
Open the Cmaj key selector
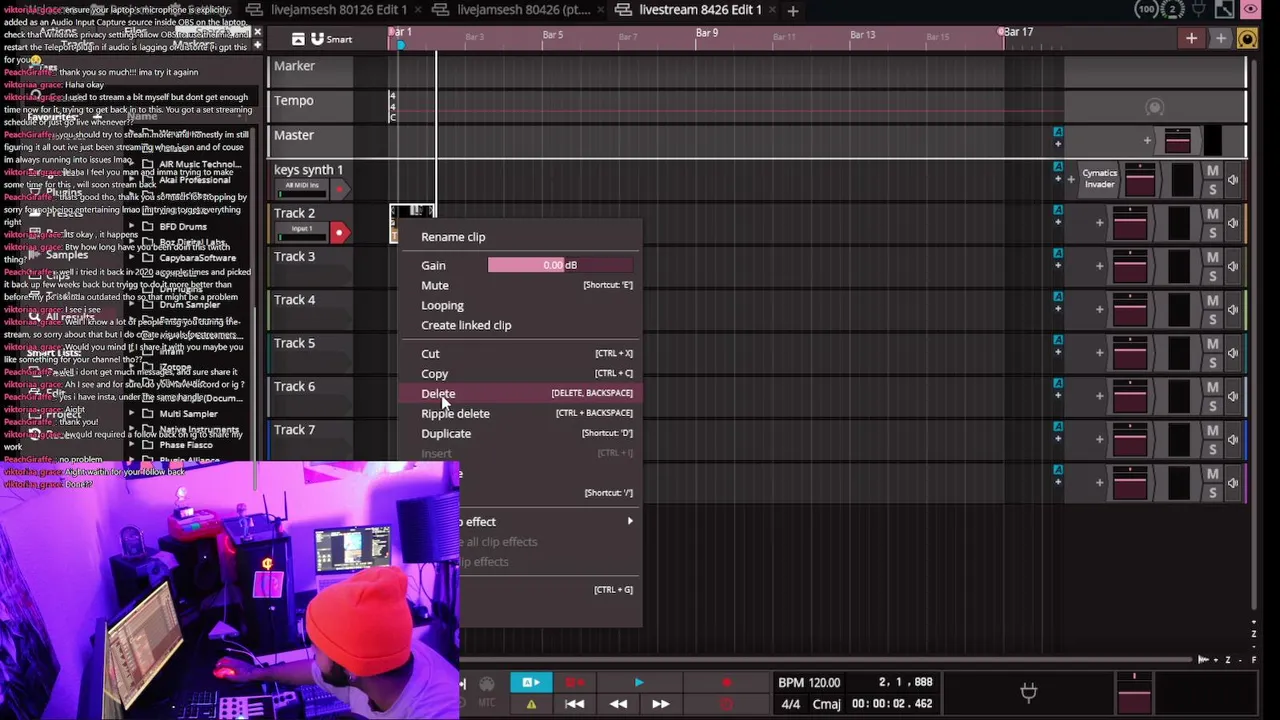826,704
